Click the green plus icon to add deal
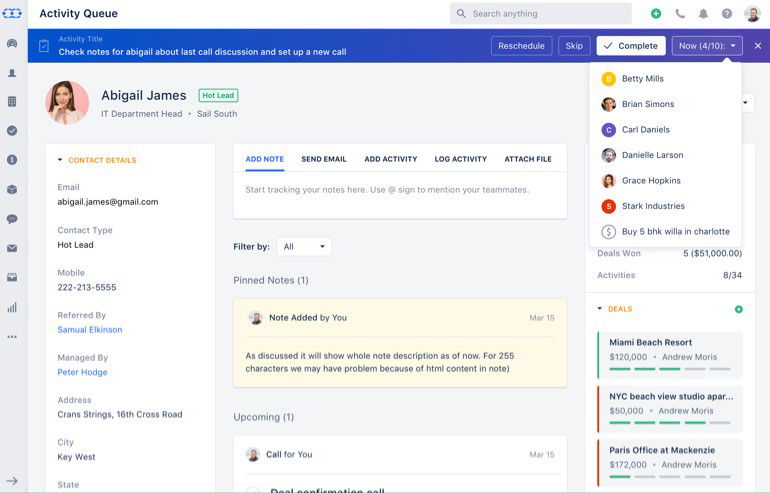770x493 pixels. click(x=739, y=309)
